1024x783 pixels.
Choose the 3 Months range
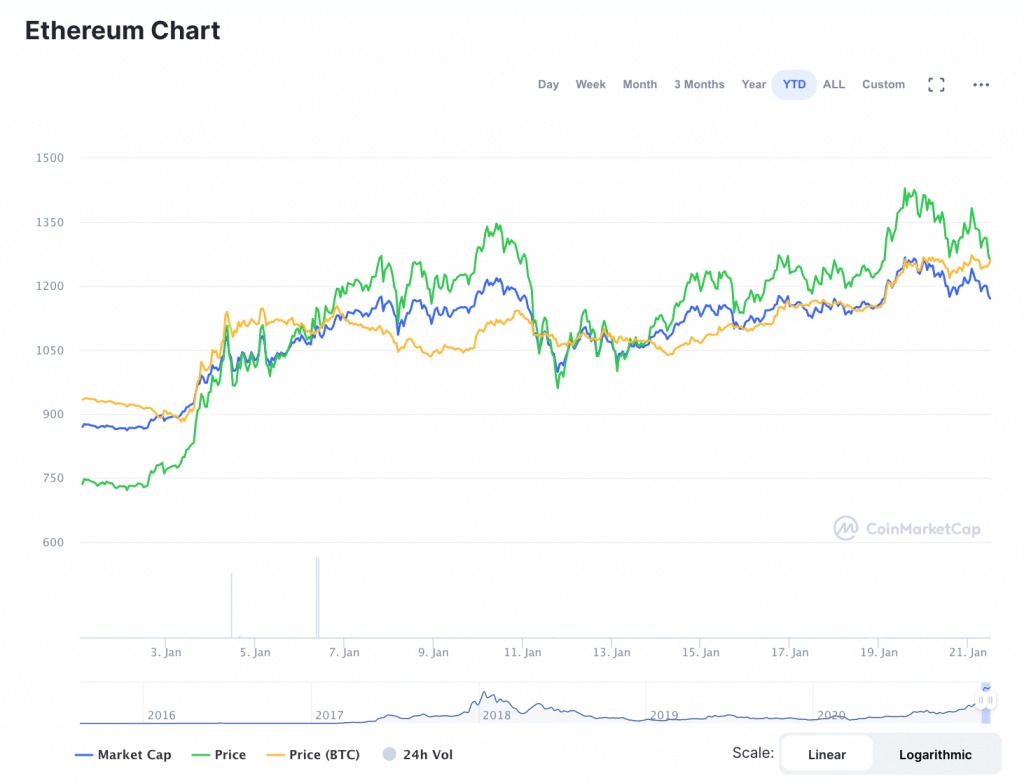coord(699,85)
